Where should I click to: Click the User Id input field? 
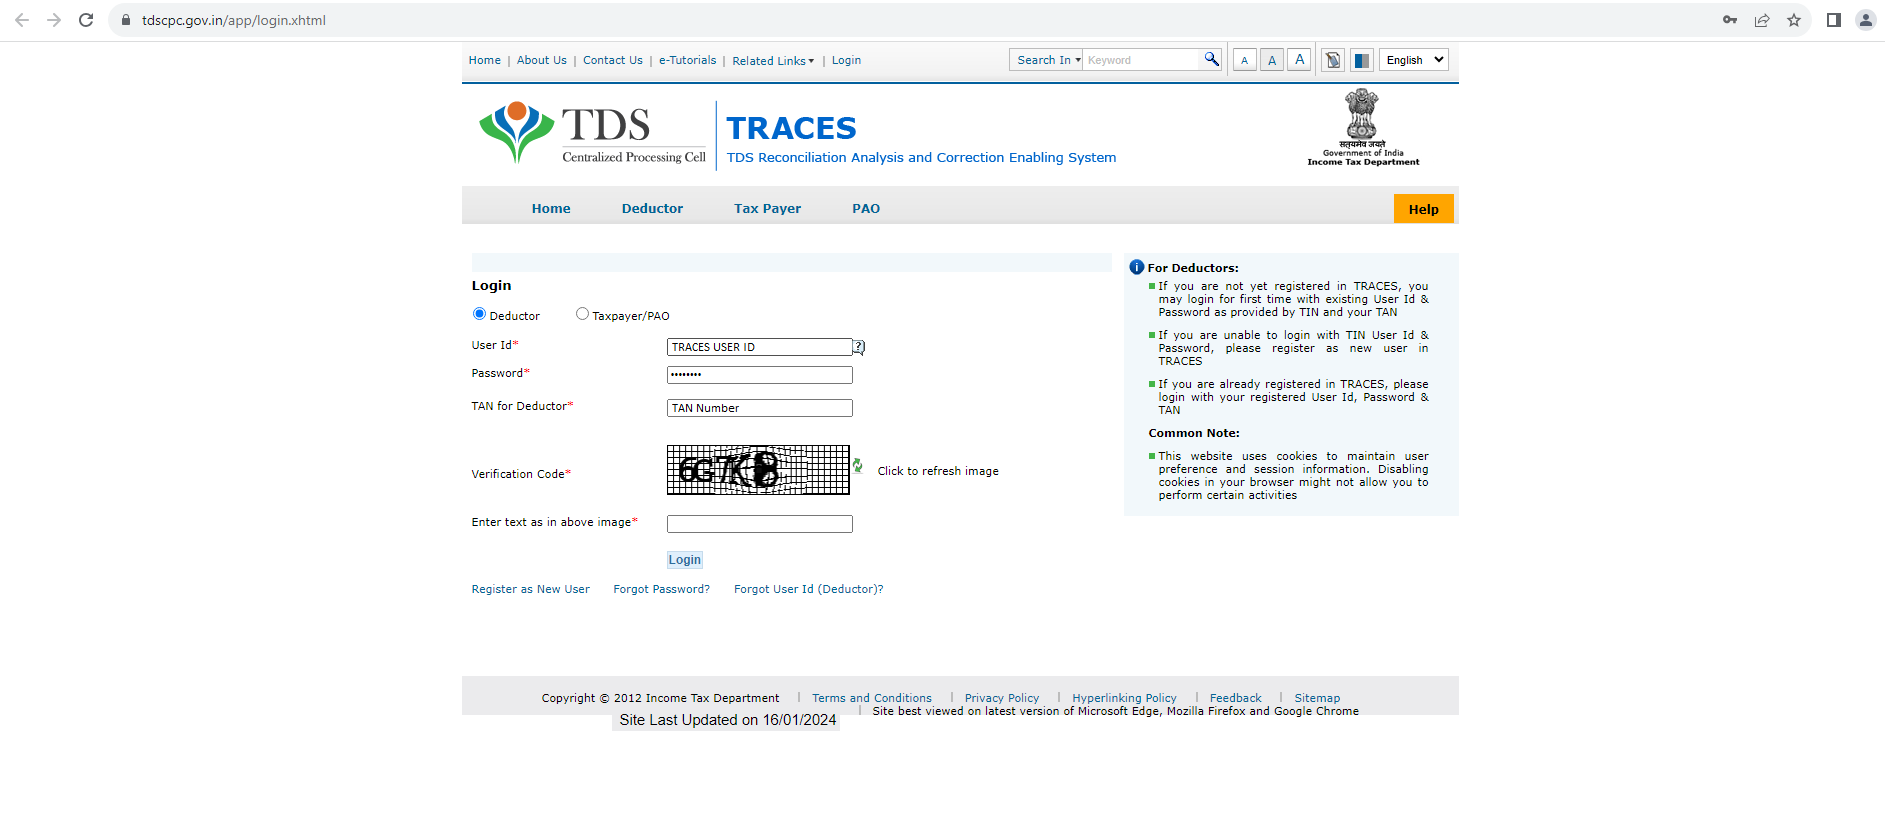pos(760,347)
